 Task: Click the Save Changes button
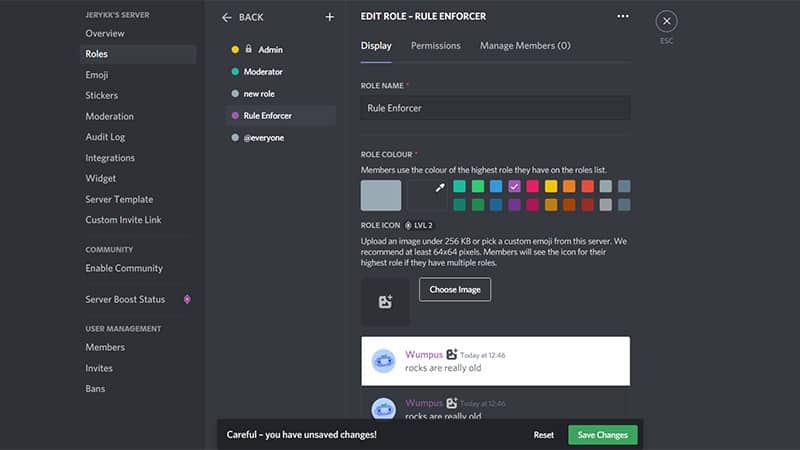click(x=603, y=435)
